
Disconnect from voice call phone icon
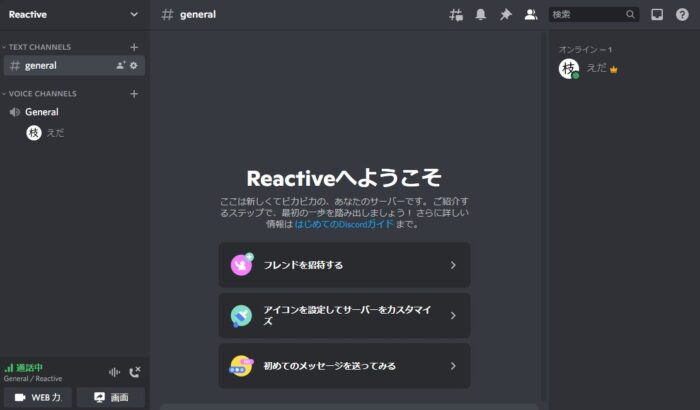tap(134, 372)
